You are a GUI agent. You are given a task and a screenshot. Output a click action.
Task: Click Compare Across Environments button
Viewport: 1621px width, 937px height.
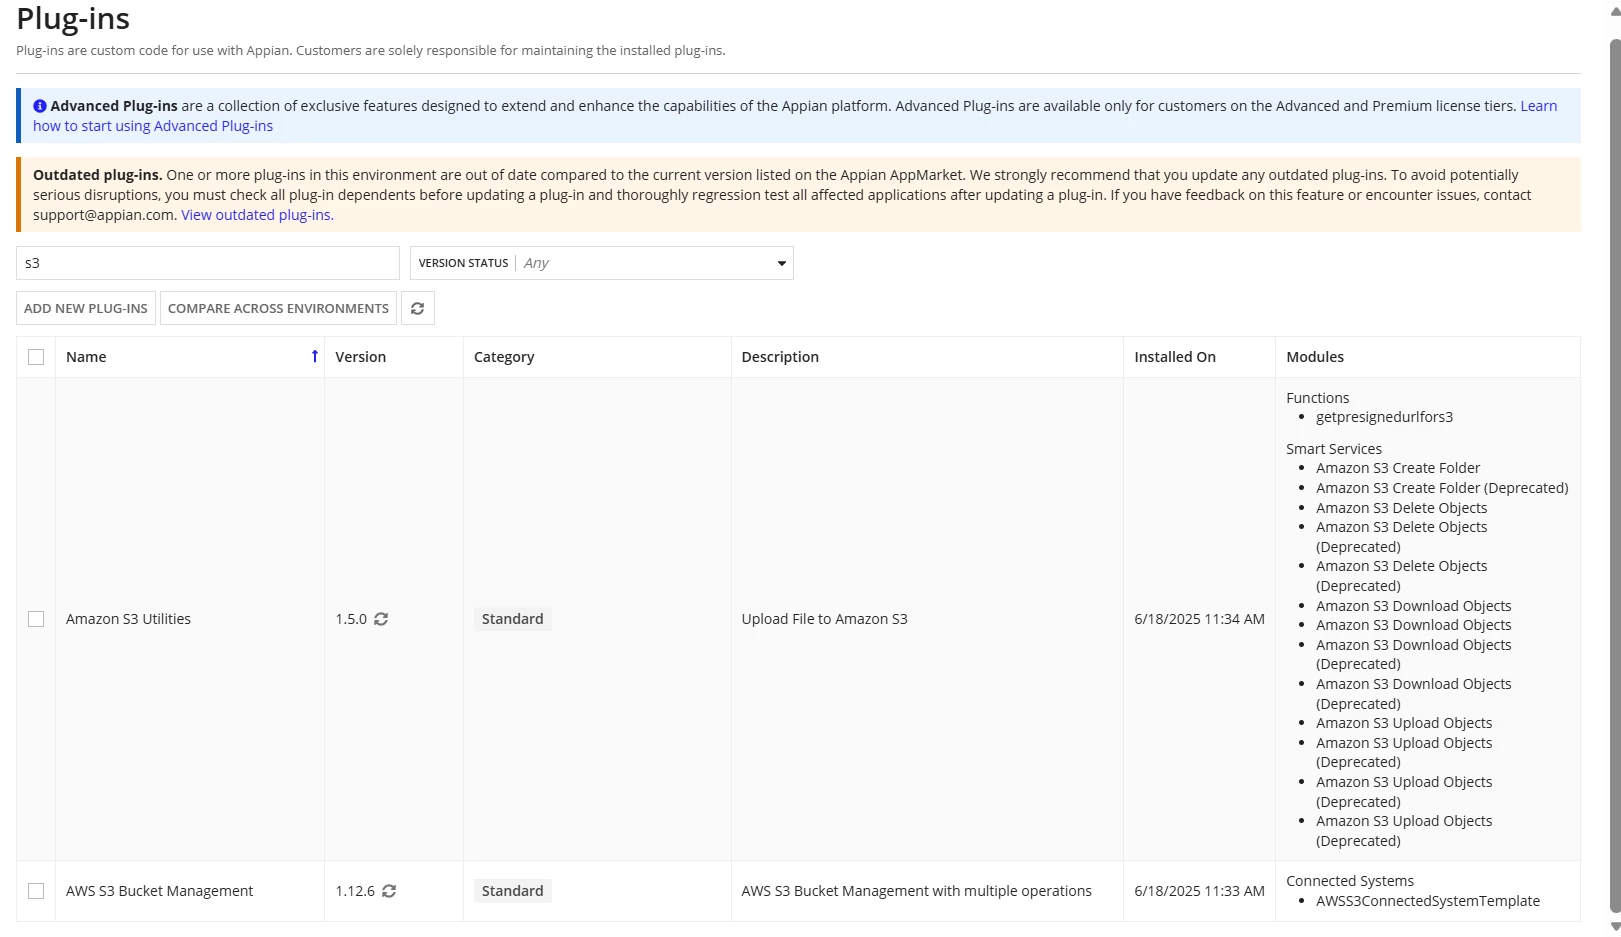(x=278, y=308)
